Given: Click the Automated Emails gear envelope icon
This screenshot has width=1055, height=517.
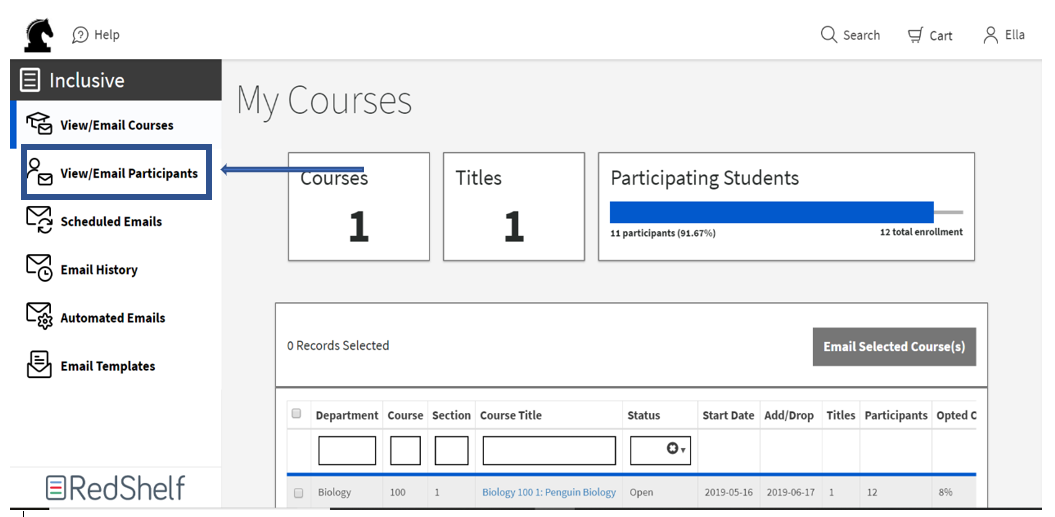Looking at the screenshot, I should tap(39, 316).
